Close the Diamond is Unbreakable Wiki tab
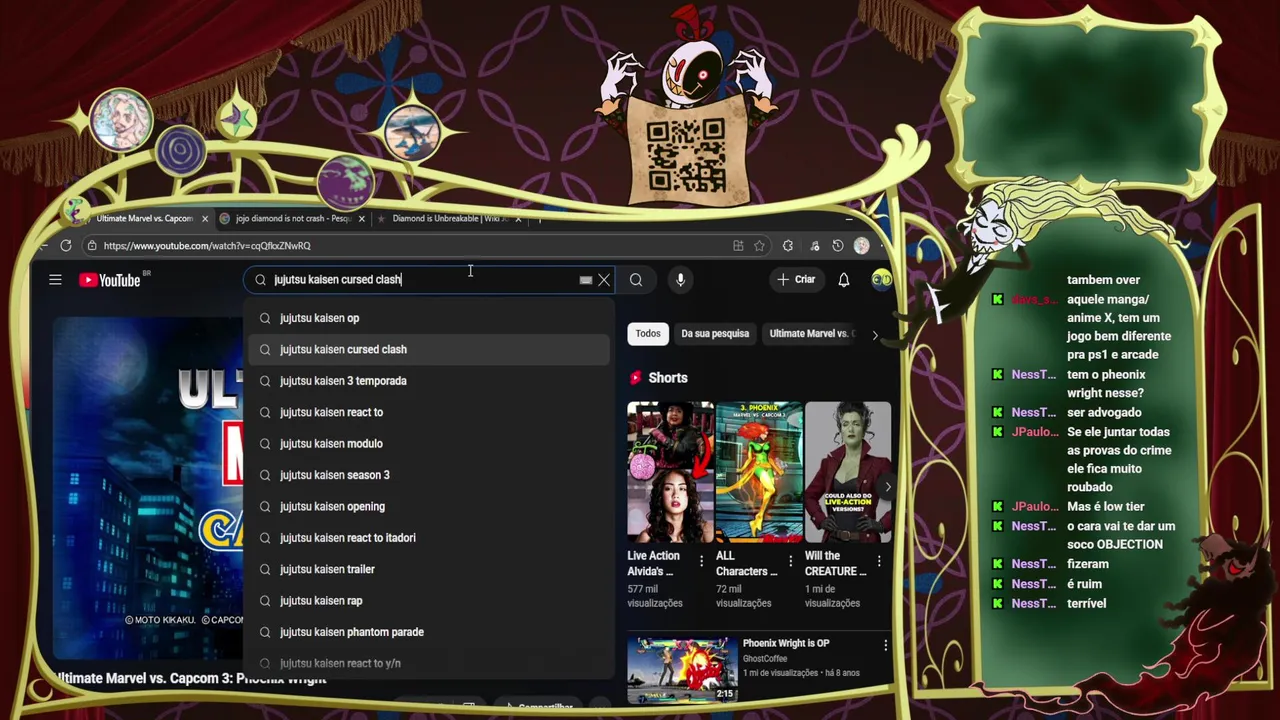 tap(518, 219)
